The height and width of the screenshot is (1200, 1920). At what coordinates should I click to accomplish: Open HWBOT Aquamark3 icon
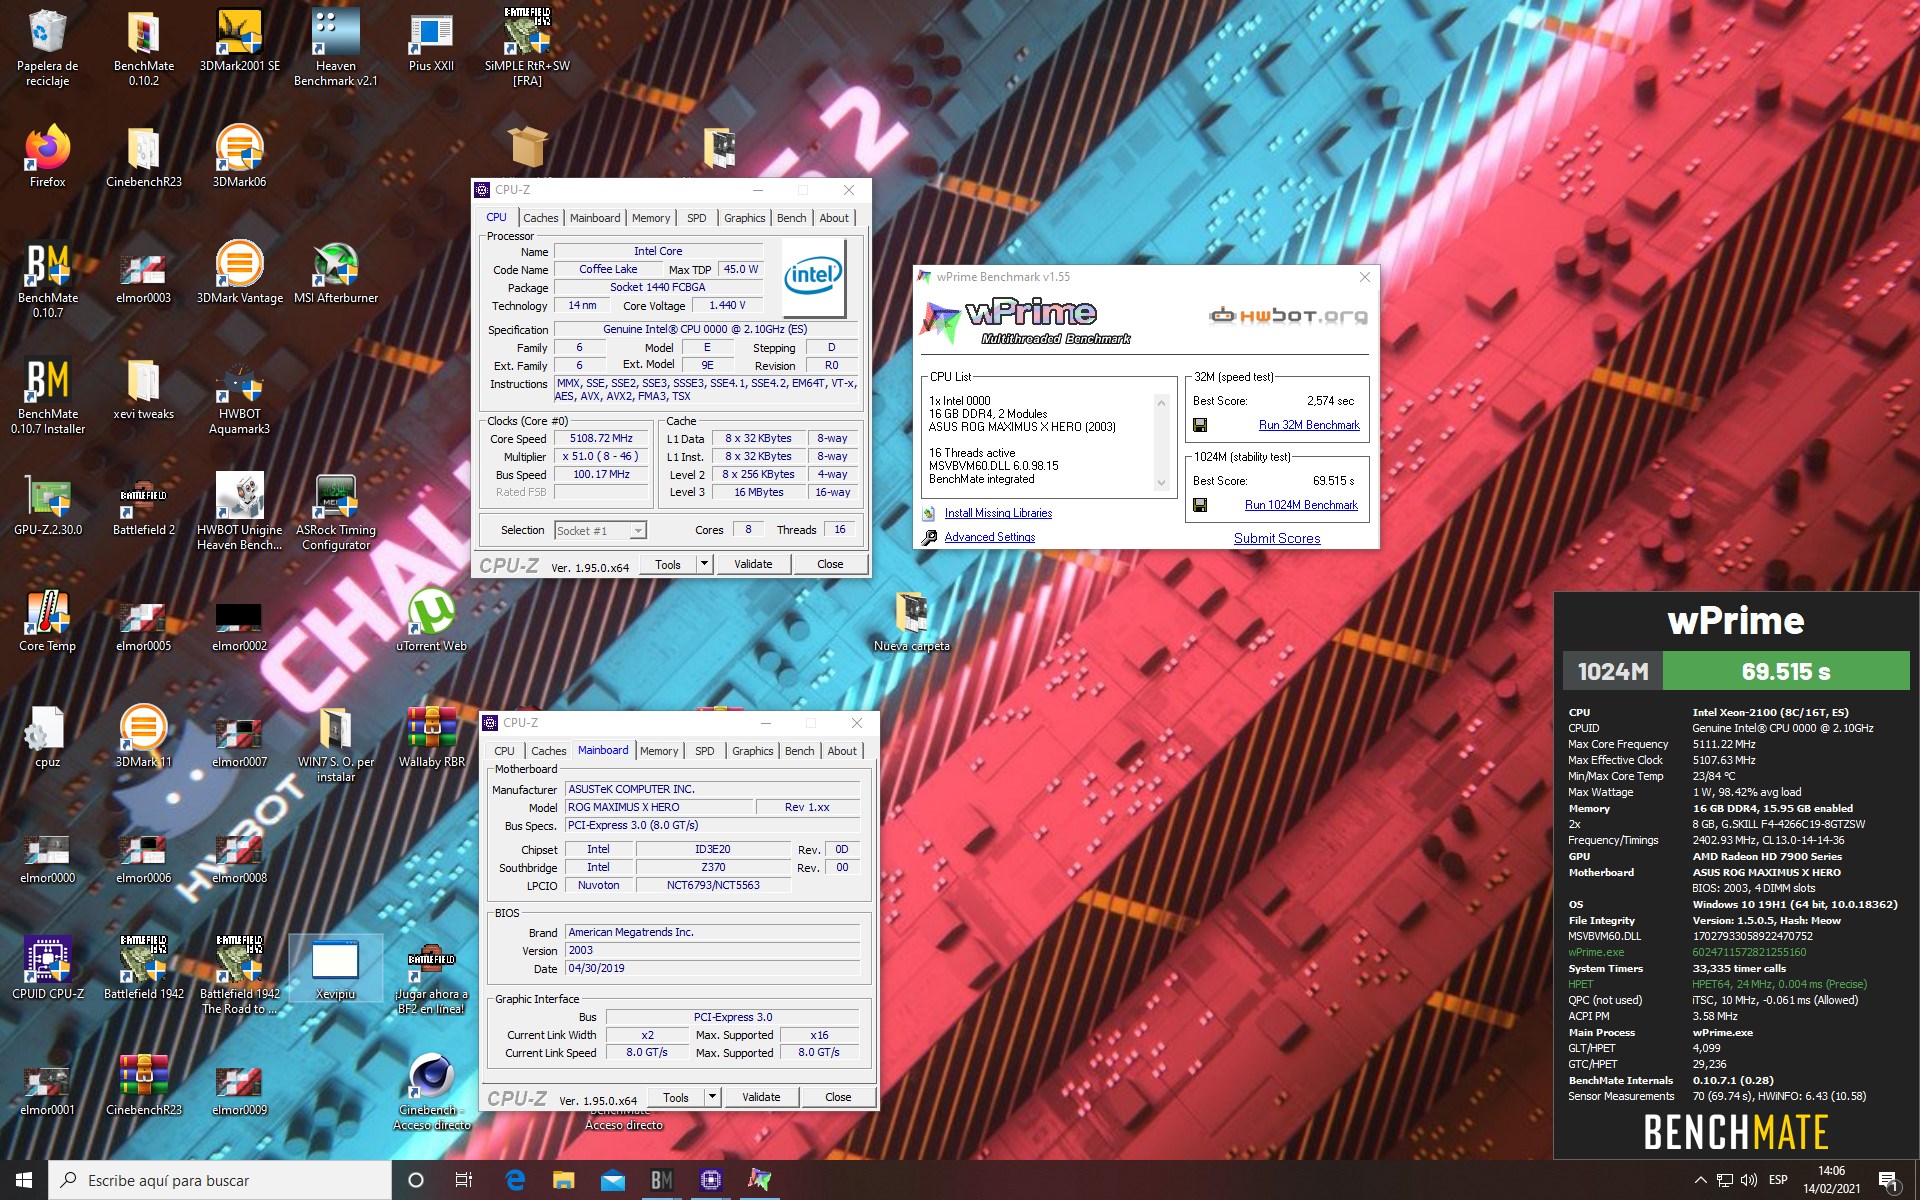pos(239,396)
